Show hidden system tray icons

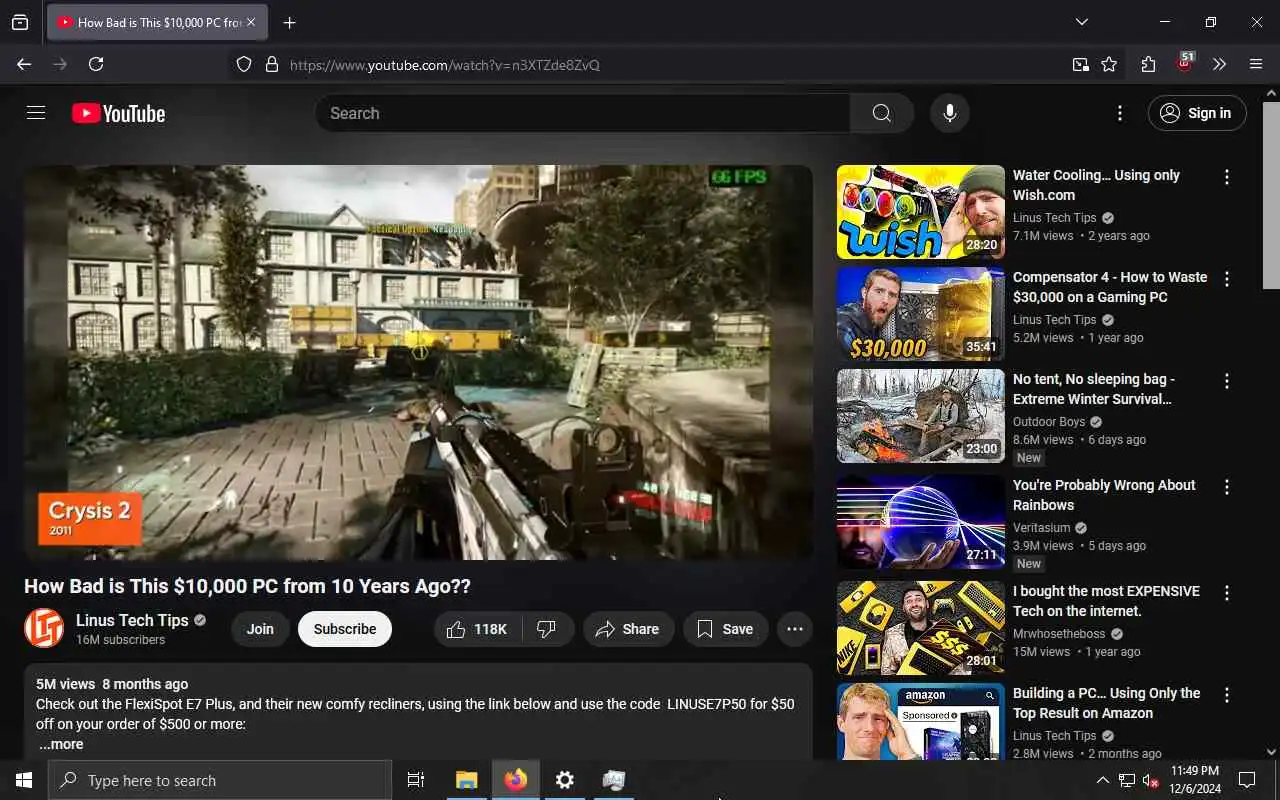(x=1102, y=780)
